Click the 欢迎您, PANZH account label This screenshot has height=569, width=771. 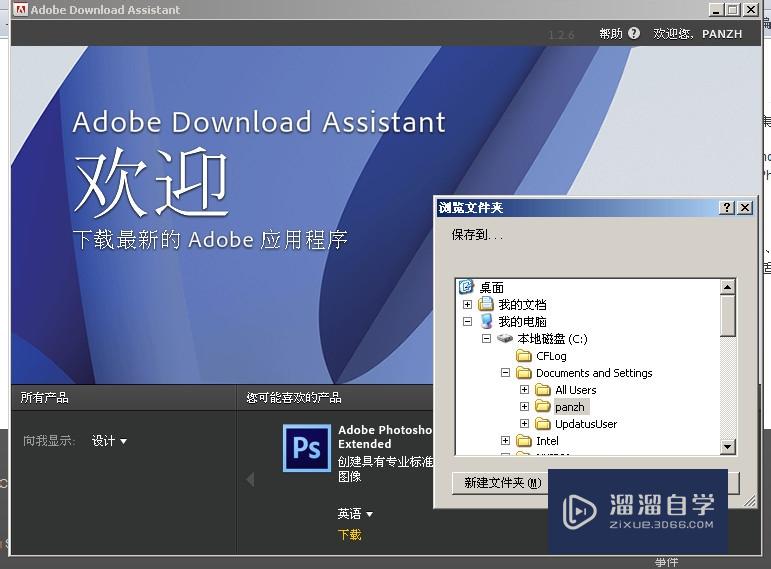coord(697,33)
